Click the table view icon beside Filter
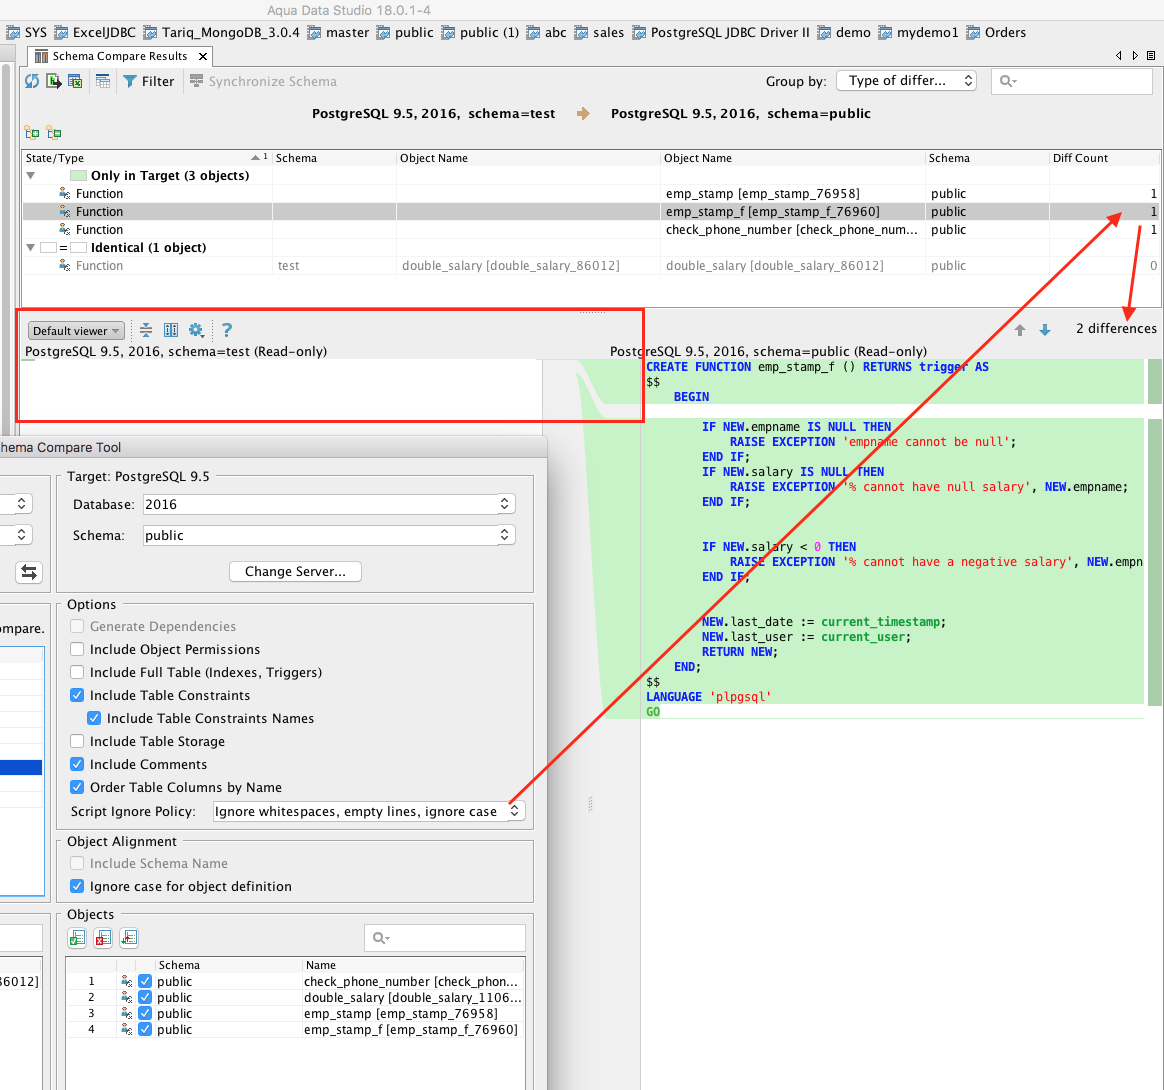Viewport: 1164px width, 1090px height. (103, 81)
